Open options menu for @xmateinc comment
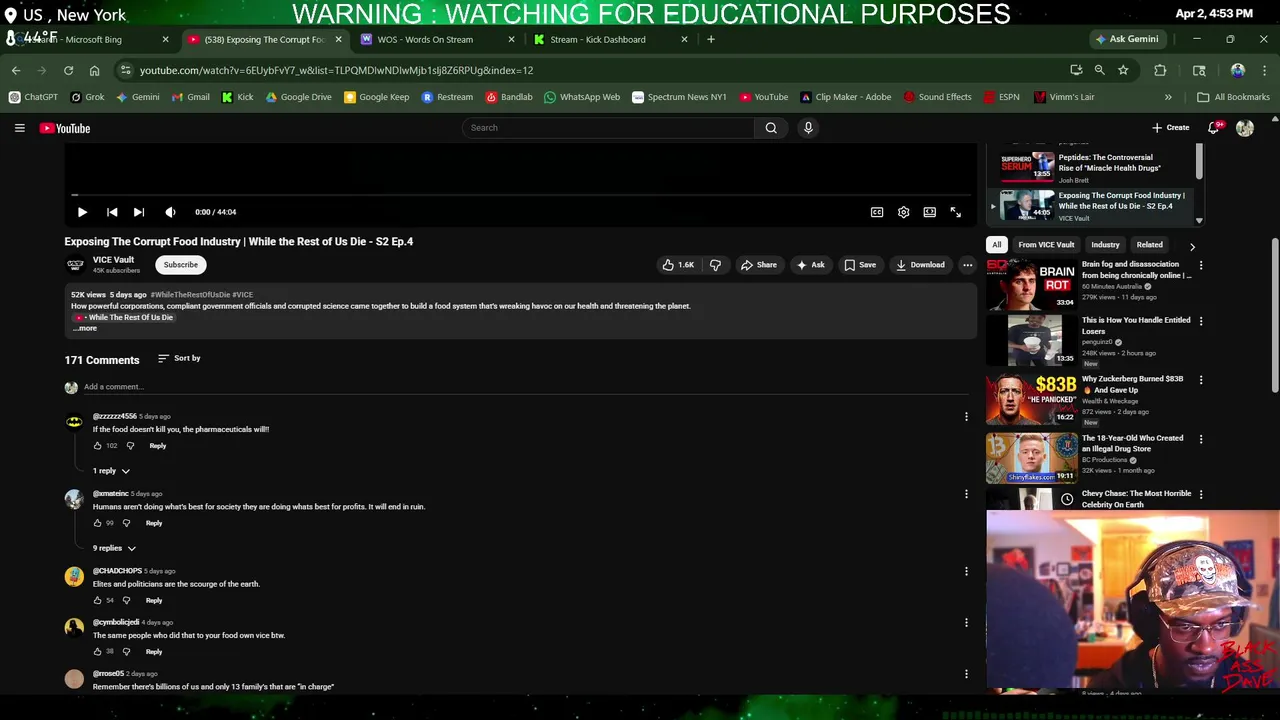This screenshot has width=1280, height=720. [966, 494]
